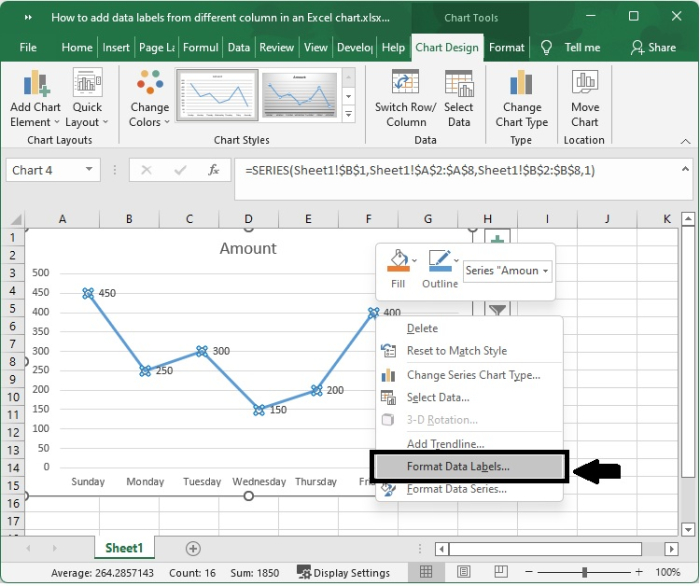Open the Outline color mini toolbar button

pyautogui.click(x=442, y=269)
